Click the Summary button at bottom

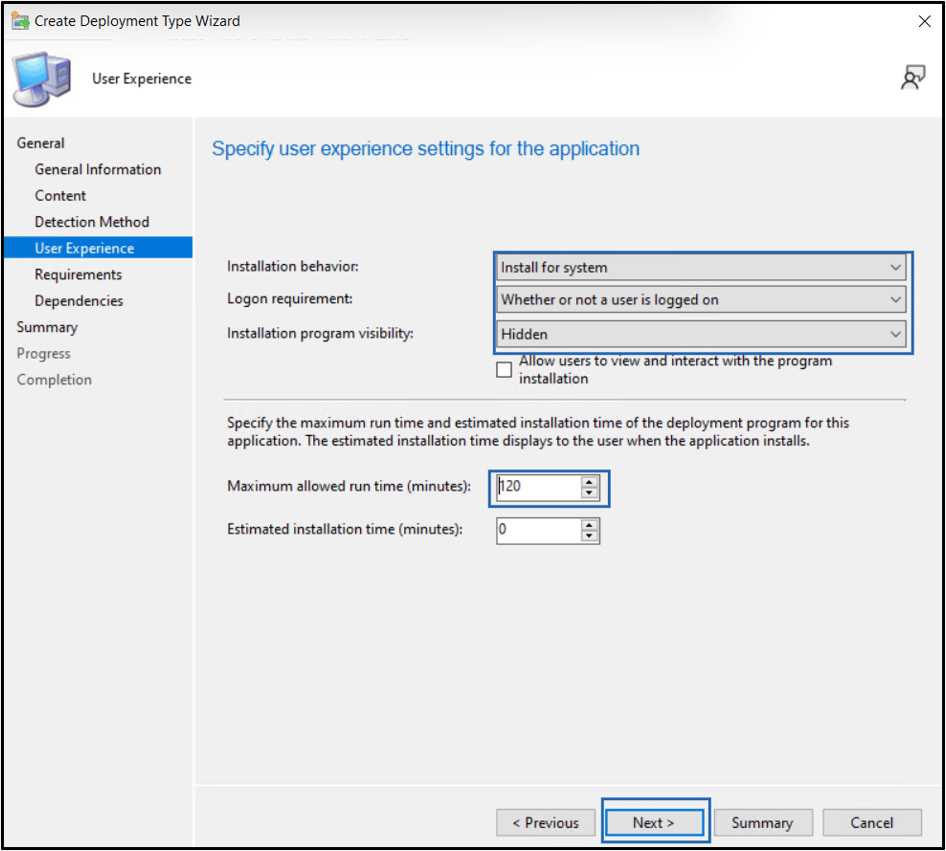click(x=763, y=823)
